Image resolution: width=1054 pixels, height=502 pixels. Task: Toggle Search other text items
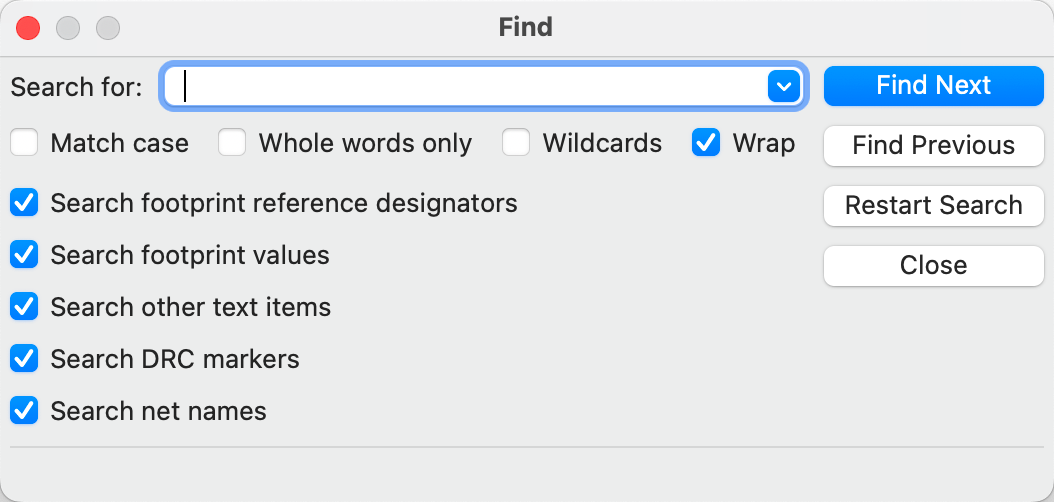coord(25,307)
